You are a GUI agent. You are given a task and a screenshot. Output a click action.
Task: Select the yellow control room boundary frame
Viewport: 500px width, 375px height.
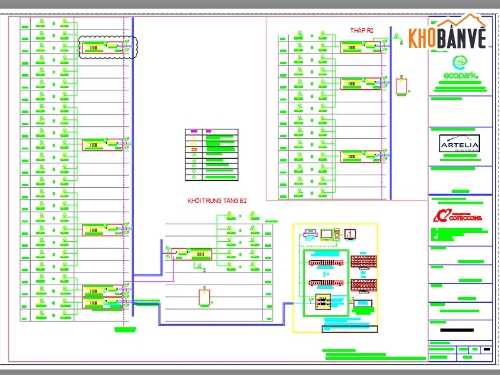335,278
